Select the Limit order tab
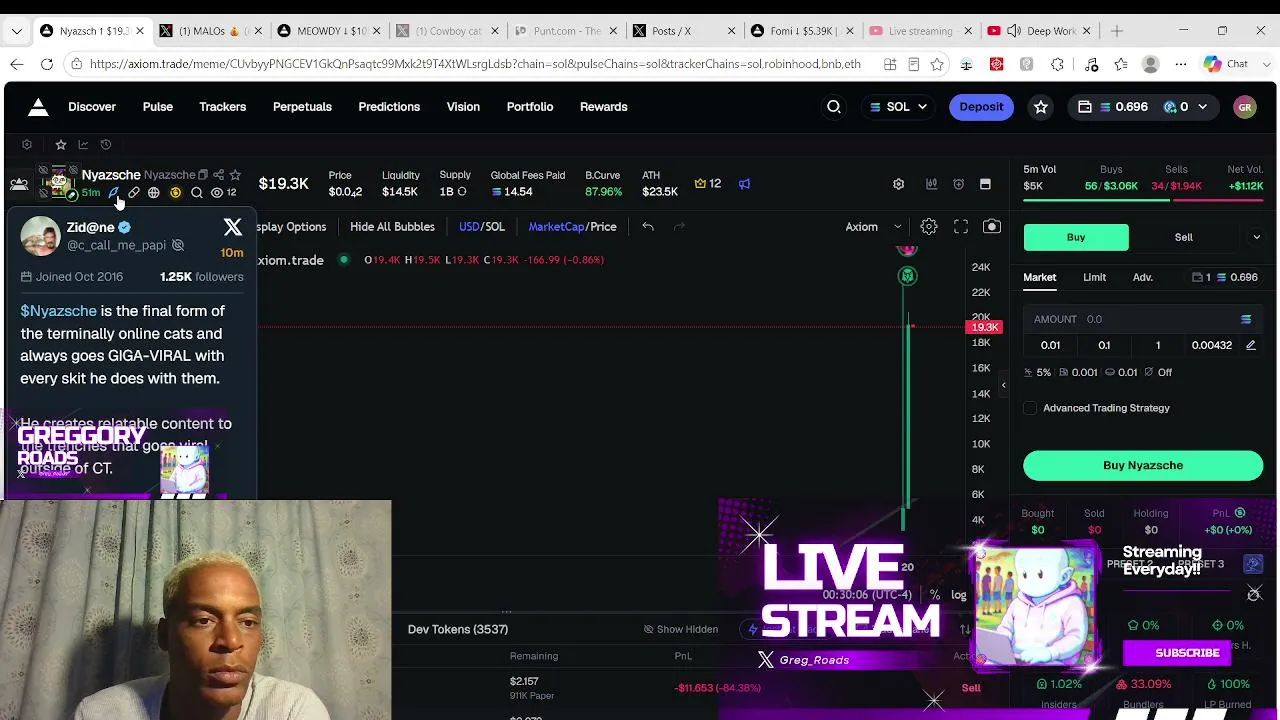Viewport: 1280px width, 720px height. (1094, 277)
